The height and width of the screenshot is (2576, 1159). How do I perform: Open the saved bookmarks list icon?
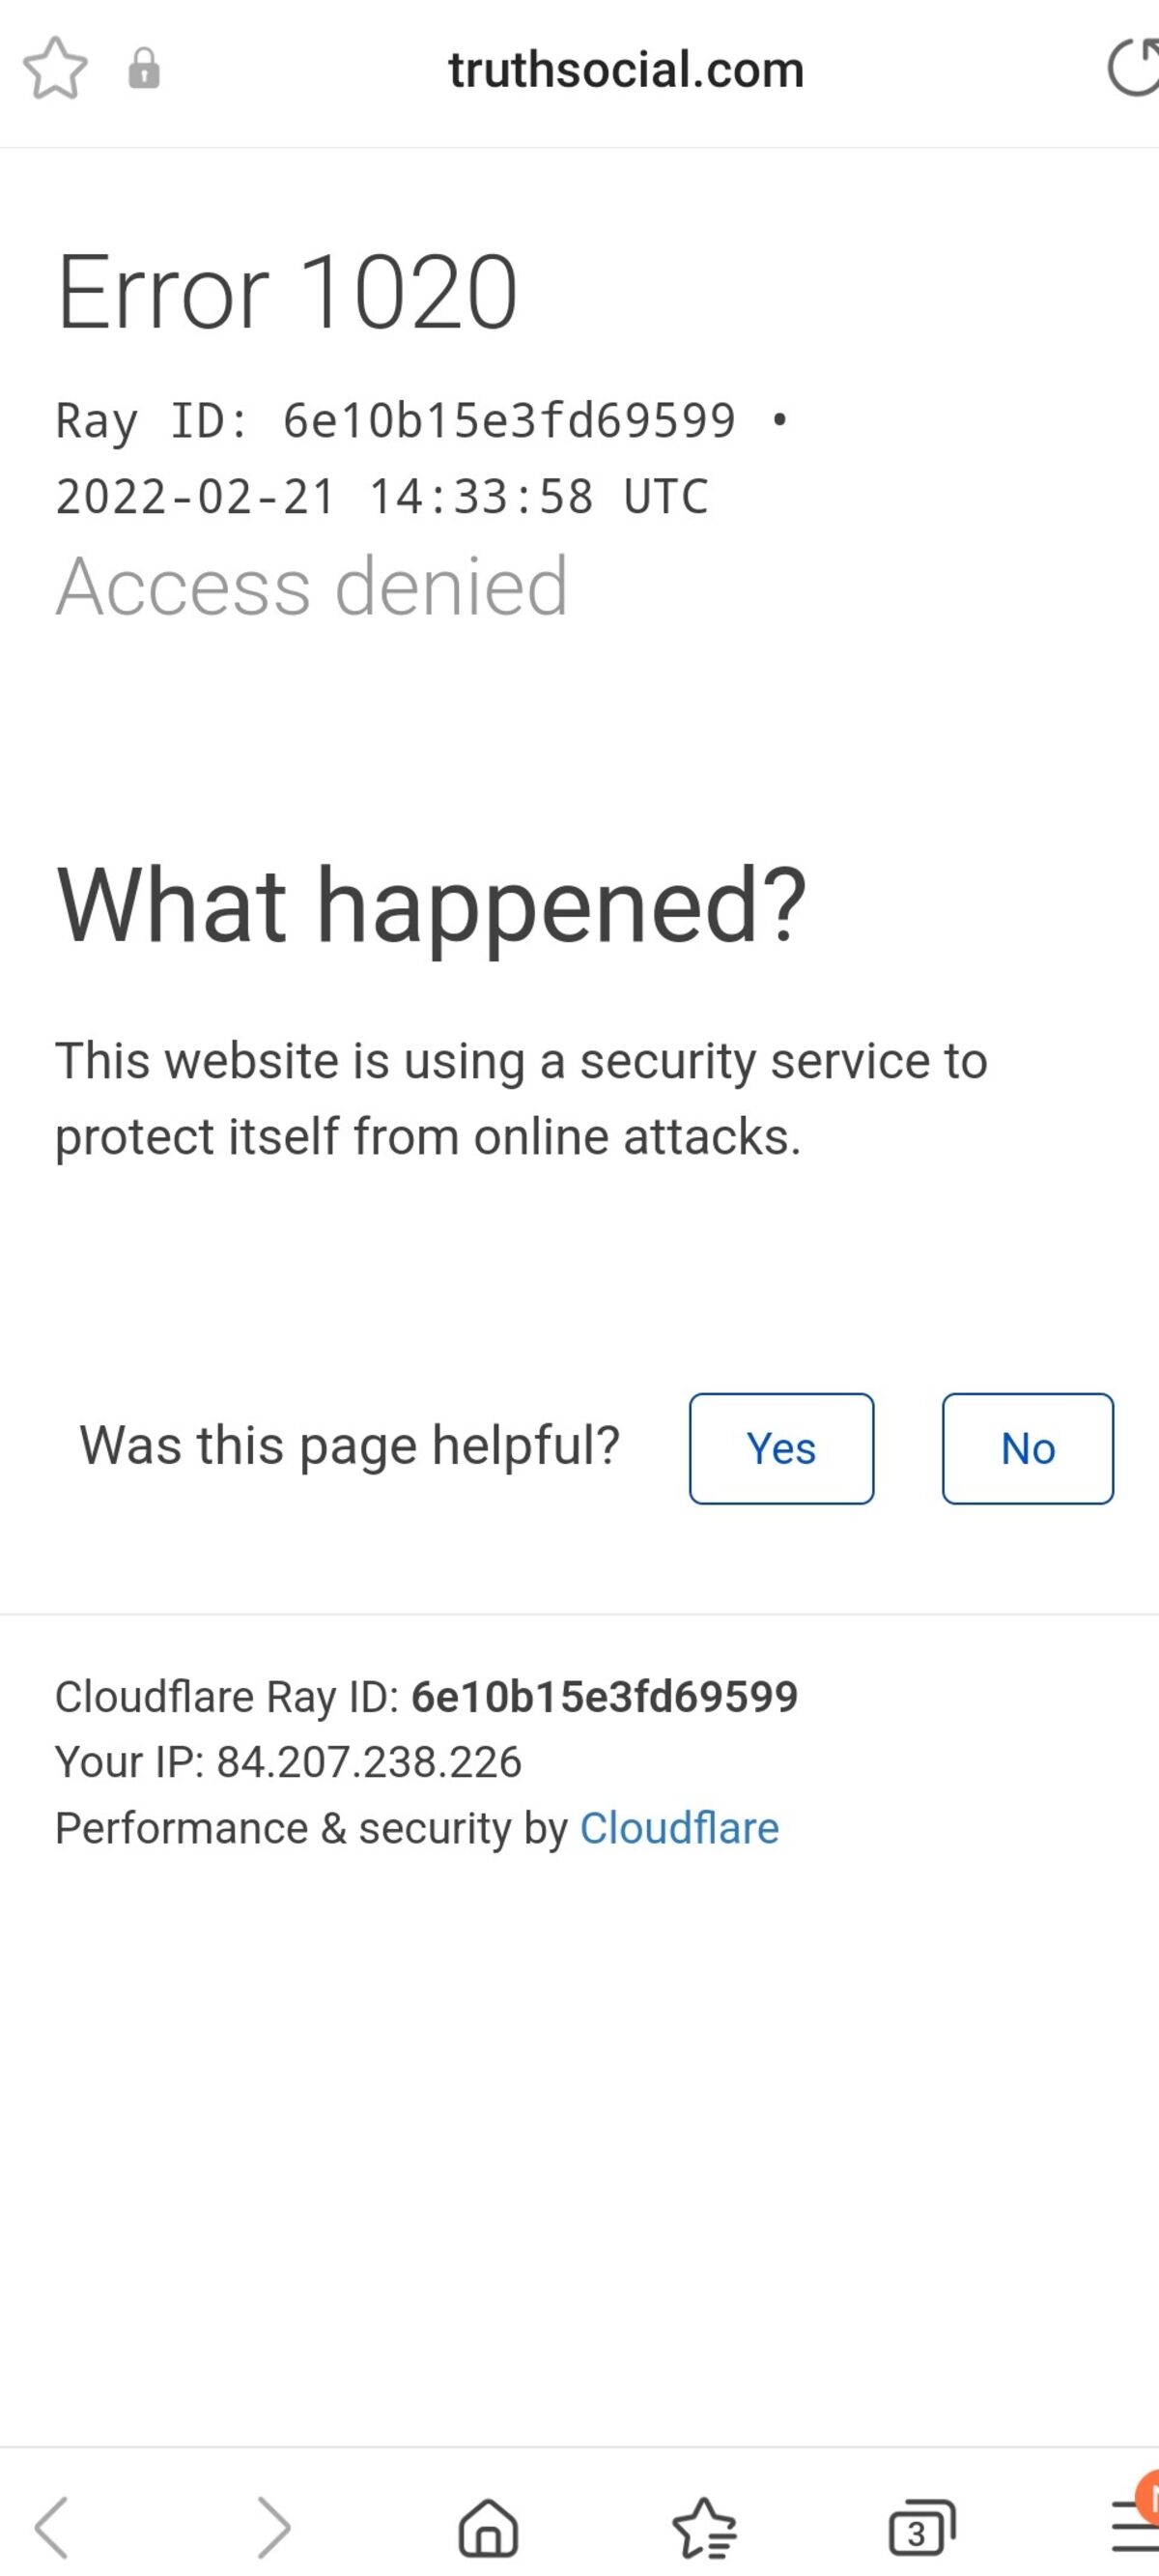[705, 2526]
